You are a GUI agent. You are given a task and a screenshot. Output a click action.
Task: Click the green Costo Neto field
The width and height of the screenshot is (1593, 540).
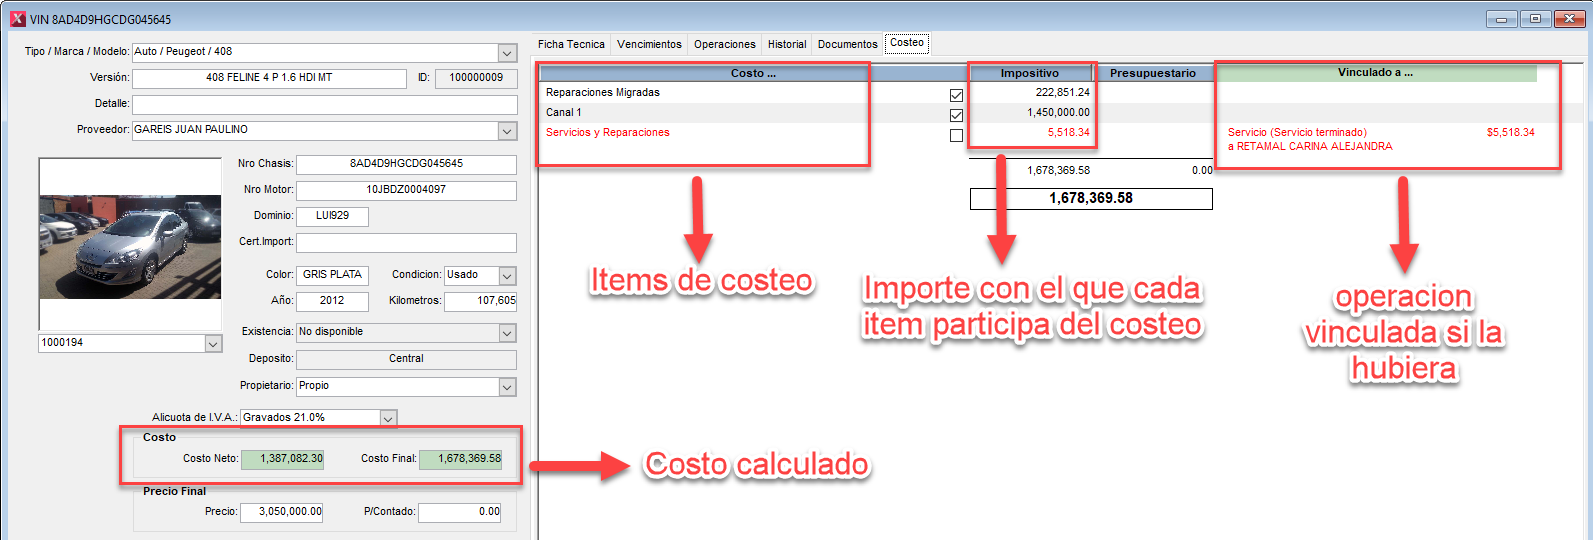[x=283, y=459]
